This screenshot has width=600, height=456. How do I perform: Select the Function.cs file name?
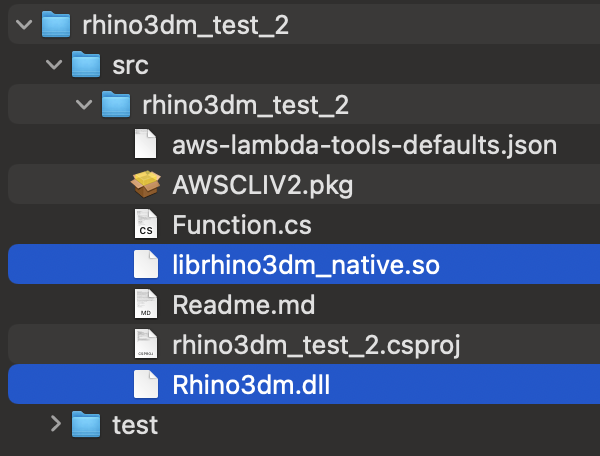click(232, 225)
